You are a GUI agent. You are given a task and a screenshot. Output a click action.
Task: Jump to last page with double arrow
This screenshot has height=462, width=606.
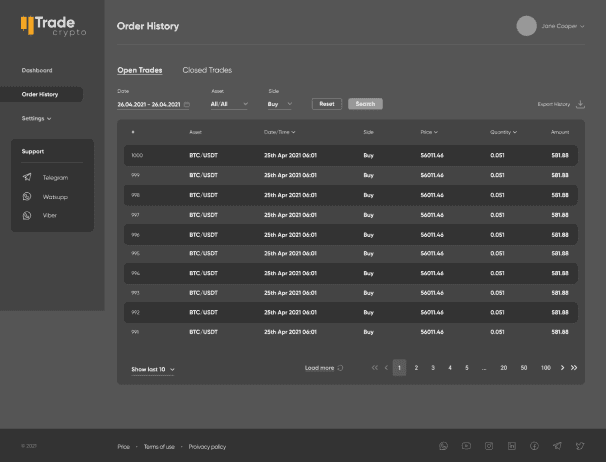pos(574,368)
